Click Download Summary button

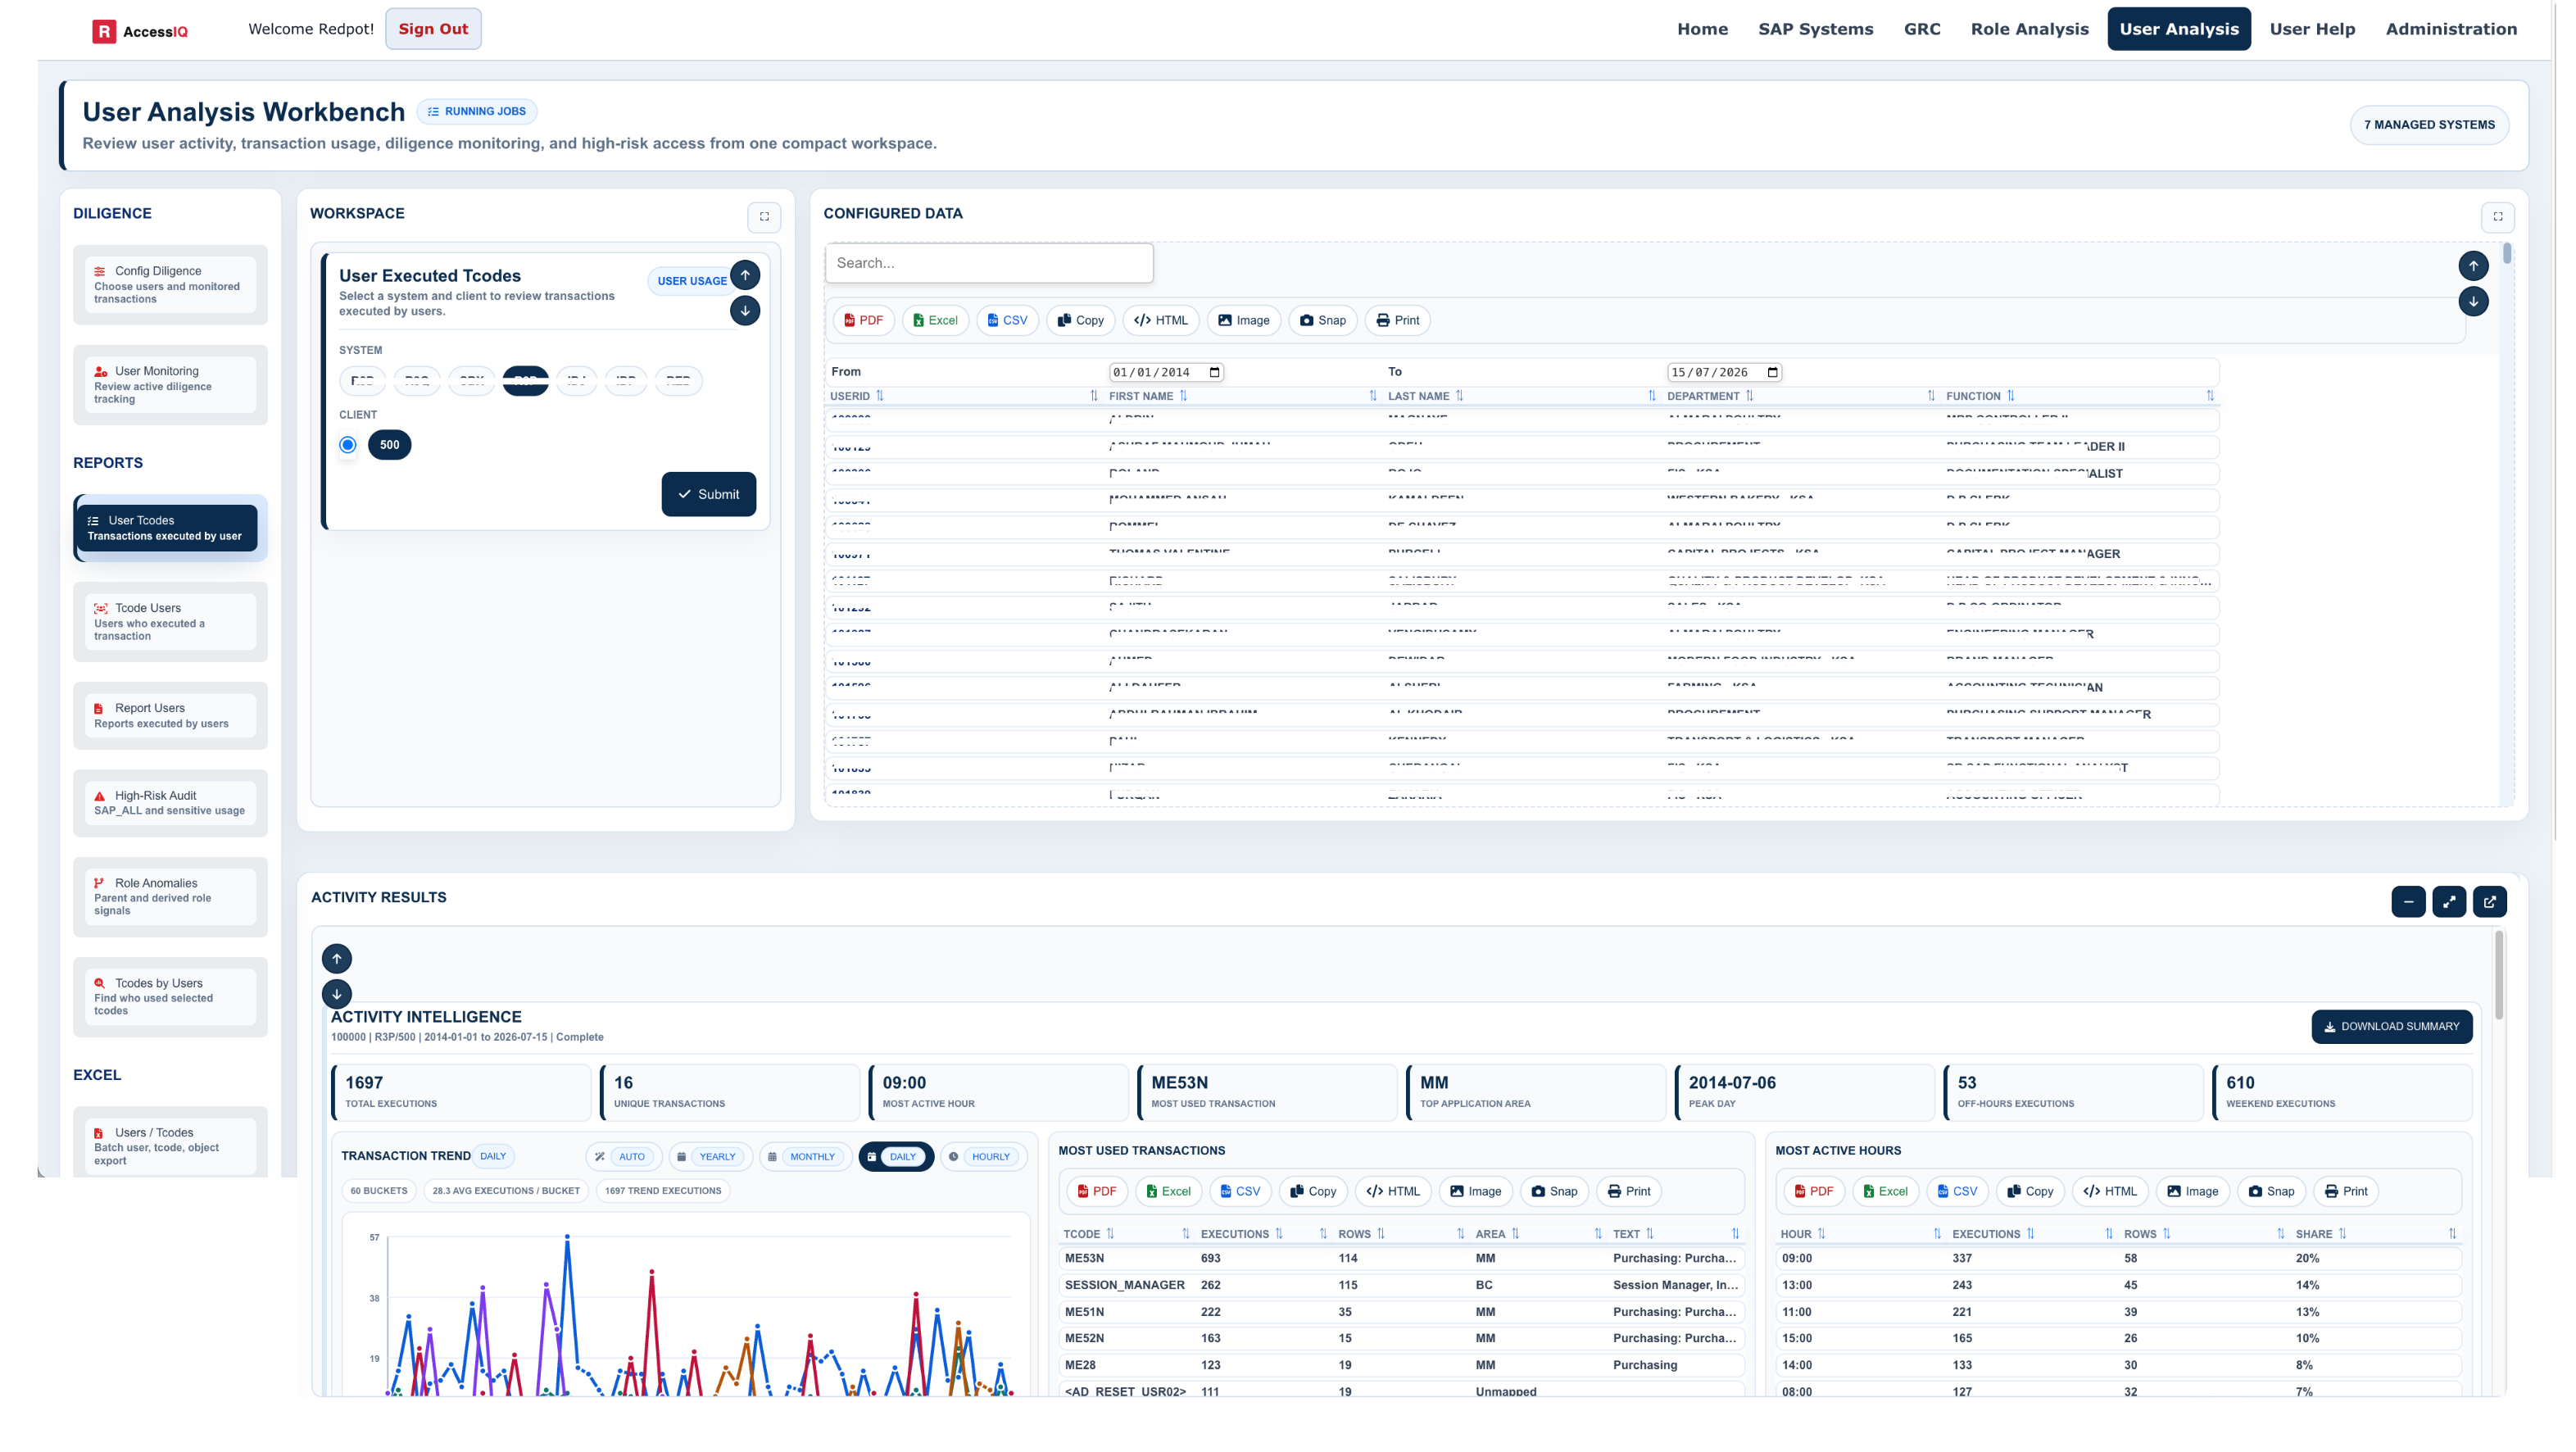click(x=2391, y=1026)
